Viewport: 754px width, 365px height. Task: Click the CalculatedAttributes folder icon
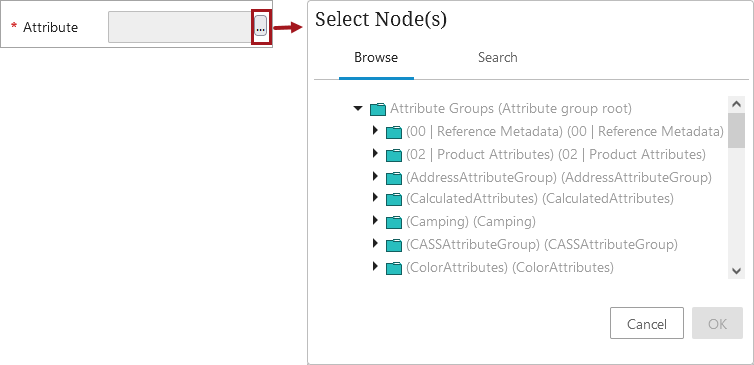point(394,199)
